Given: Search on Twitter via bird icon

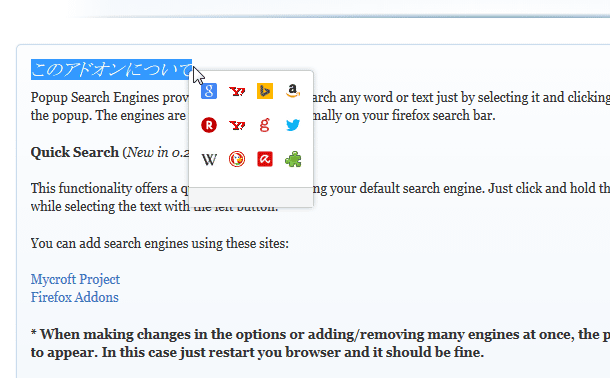Looking at the screenshot, I should (293, 125).
